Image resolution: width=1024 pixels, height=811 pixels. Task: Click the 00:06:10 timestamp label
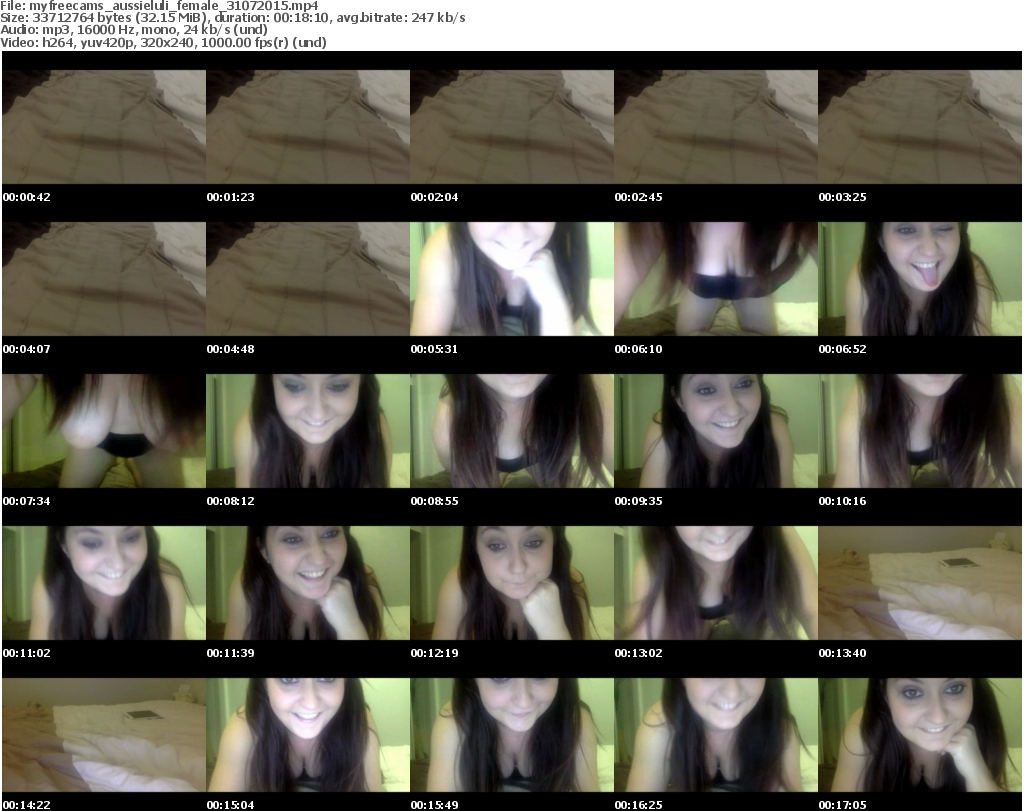tap(638, 349)
